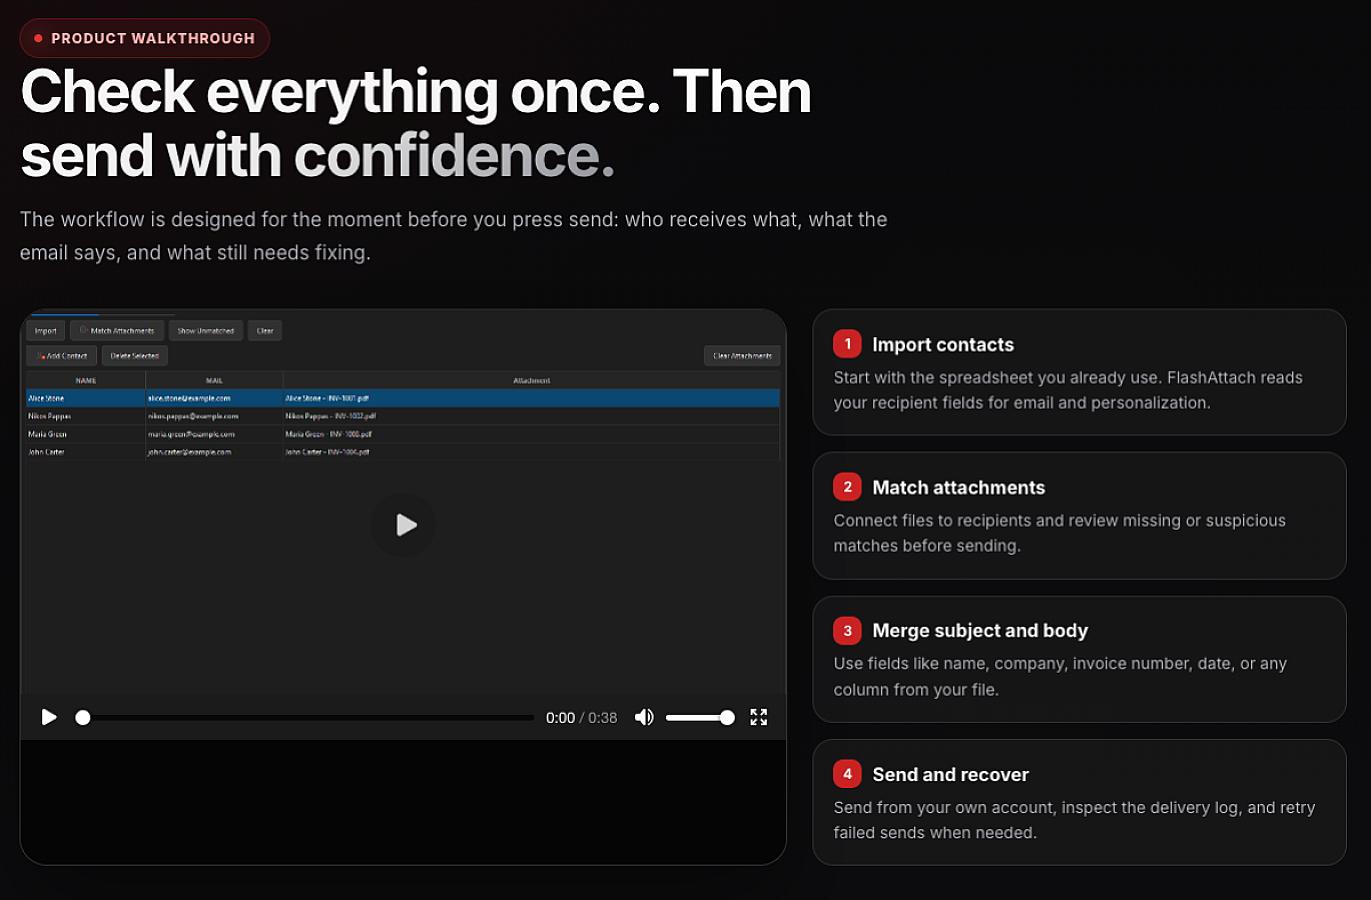The image size is (1371, 900).
Task: Click the 0:00 / 0:38 time display
Action: (581, 718)
